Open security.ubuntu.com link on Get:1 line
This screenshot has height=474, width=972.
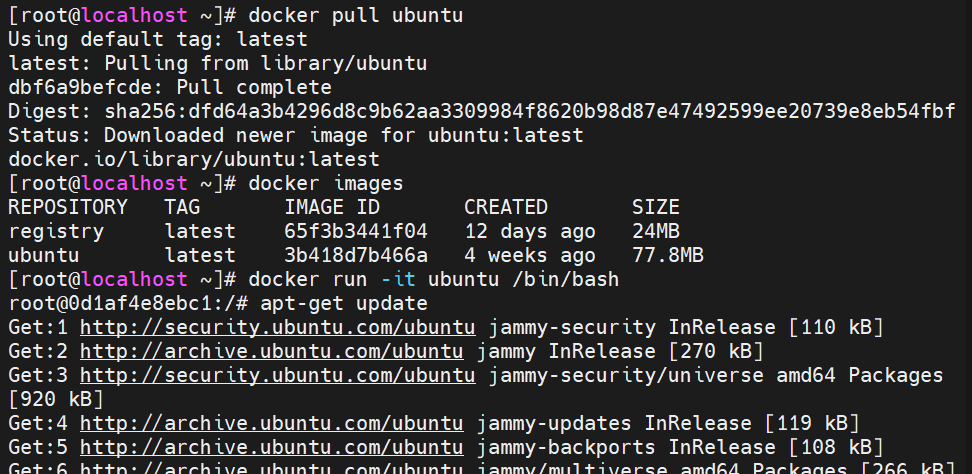(x=278, y=327)
